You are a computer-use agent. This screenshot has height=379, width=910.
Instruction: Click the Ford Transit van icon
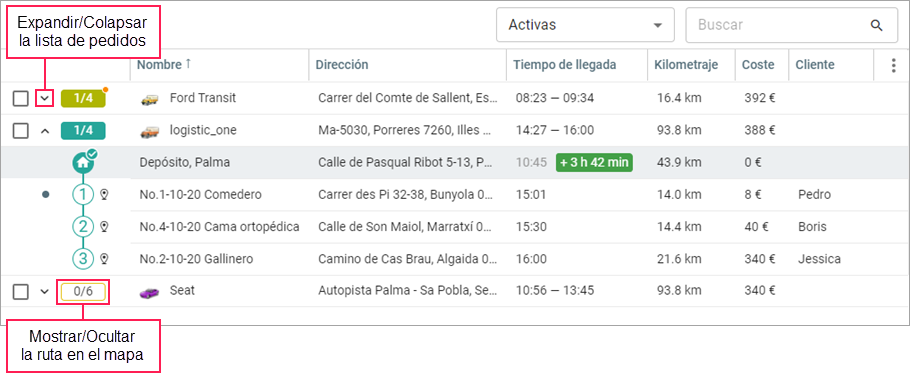pos(149,99)
